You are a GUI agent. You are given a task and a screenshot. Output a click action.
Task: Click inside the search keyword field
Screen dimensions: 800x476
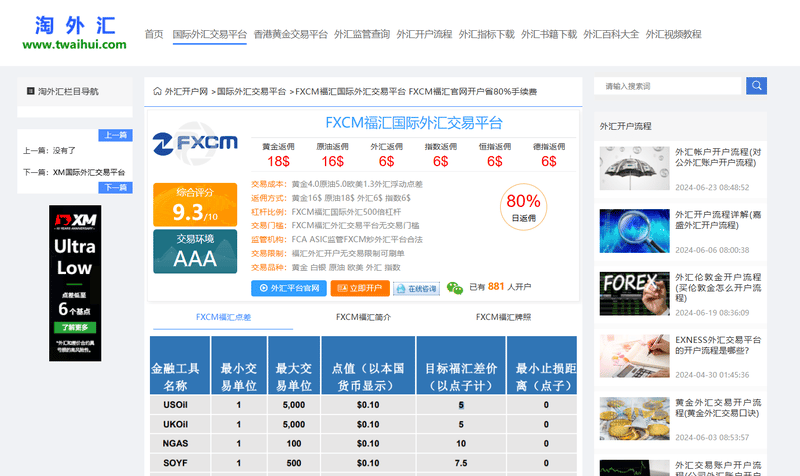click(667, 86)
